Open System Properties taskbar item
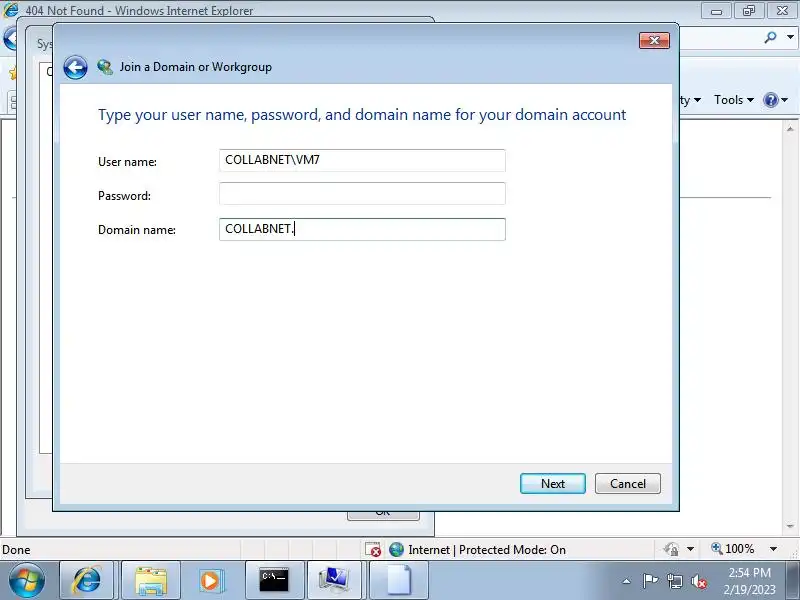This screenshot has height=600, width=800. (334, 580)
